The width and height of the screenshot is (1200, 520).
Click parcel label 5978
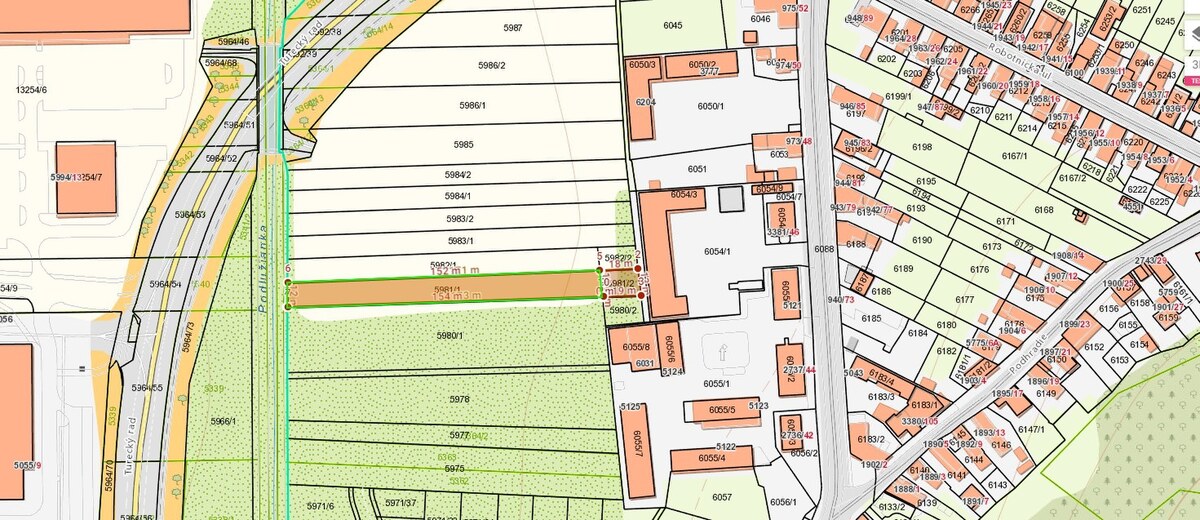[x=459, y=399]
